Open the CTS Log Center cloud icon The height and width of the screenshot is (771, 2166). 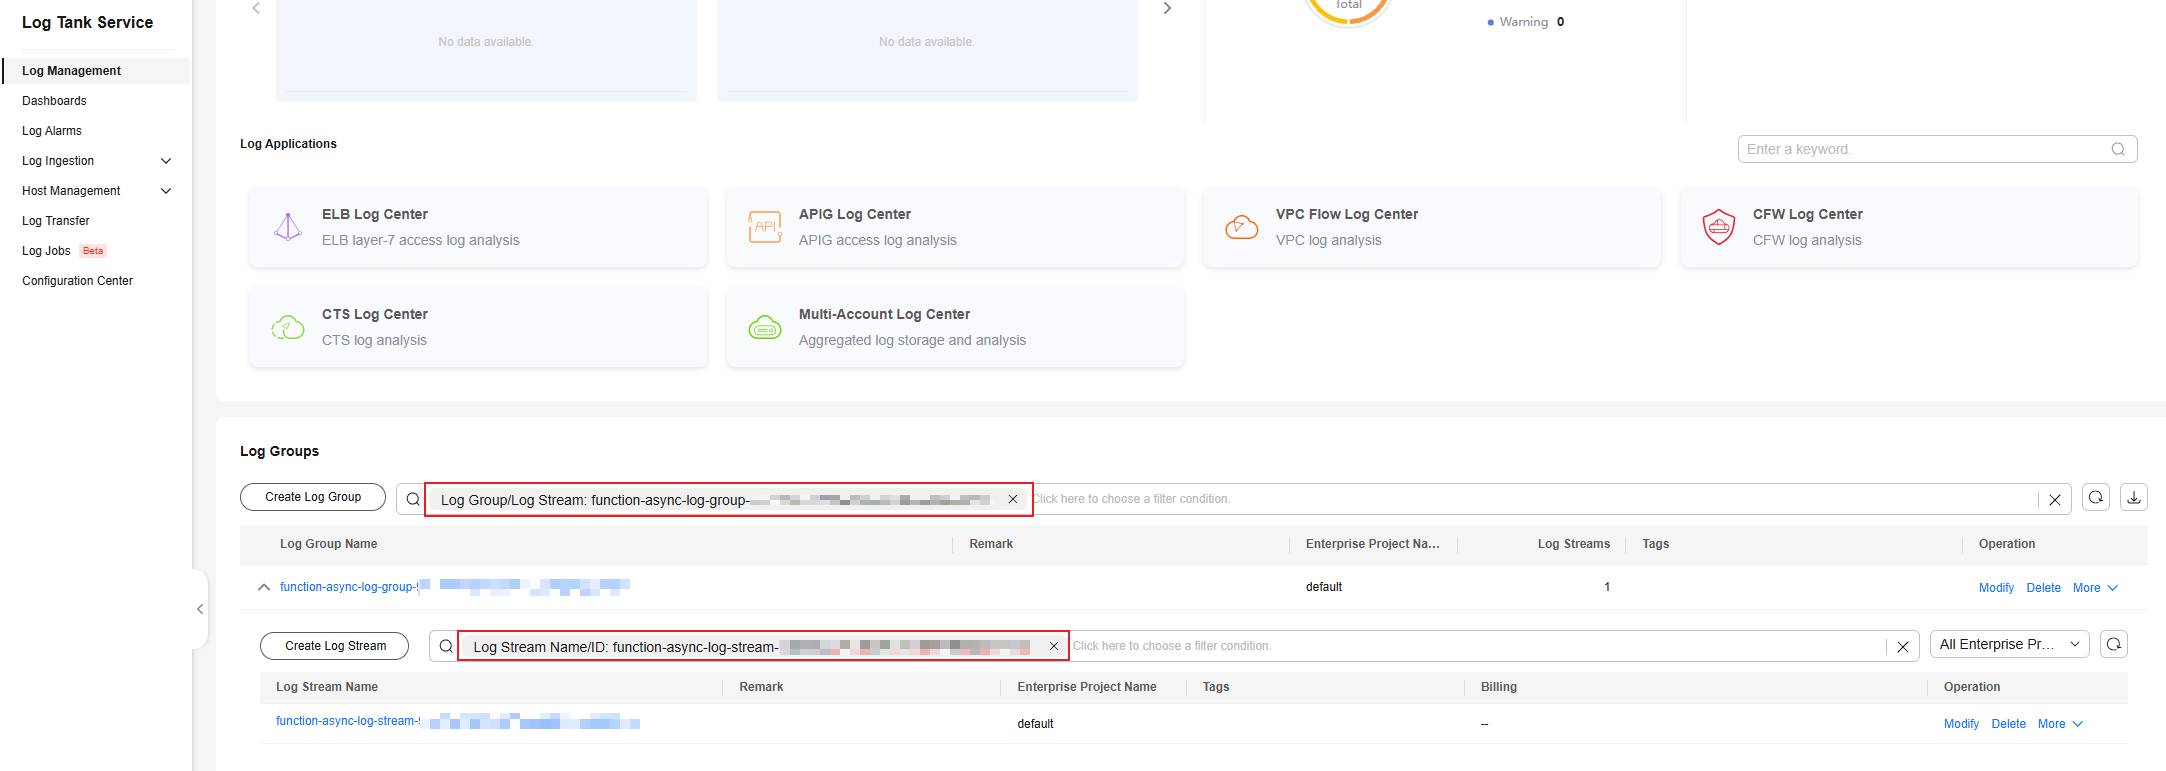tap(288, 327)
